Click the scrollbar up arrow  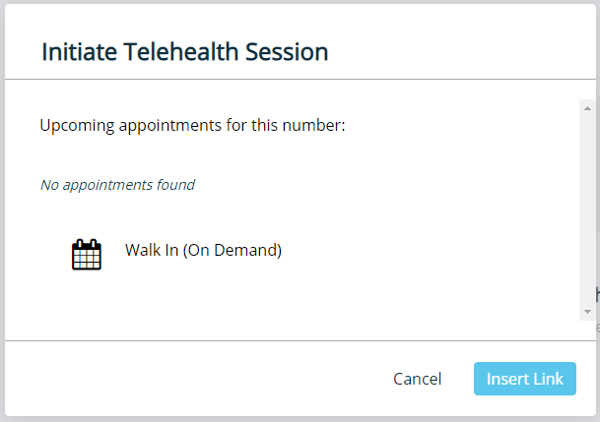587,106
